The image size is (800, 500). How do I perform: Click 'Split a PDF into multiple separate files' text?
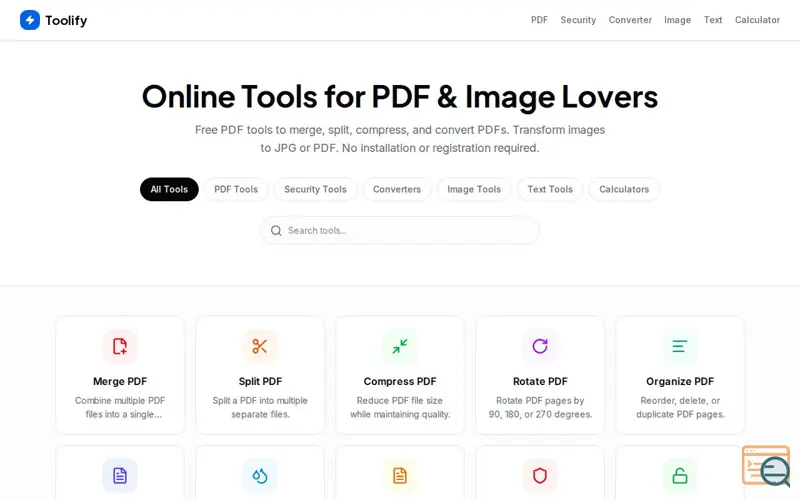click(260, 407)
